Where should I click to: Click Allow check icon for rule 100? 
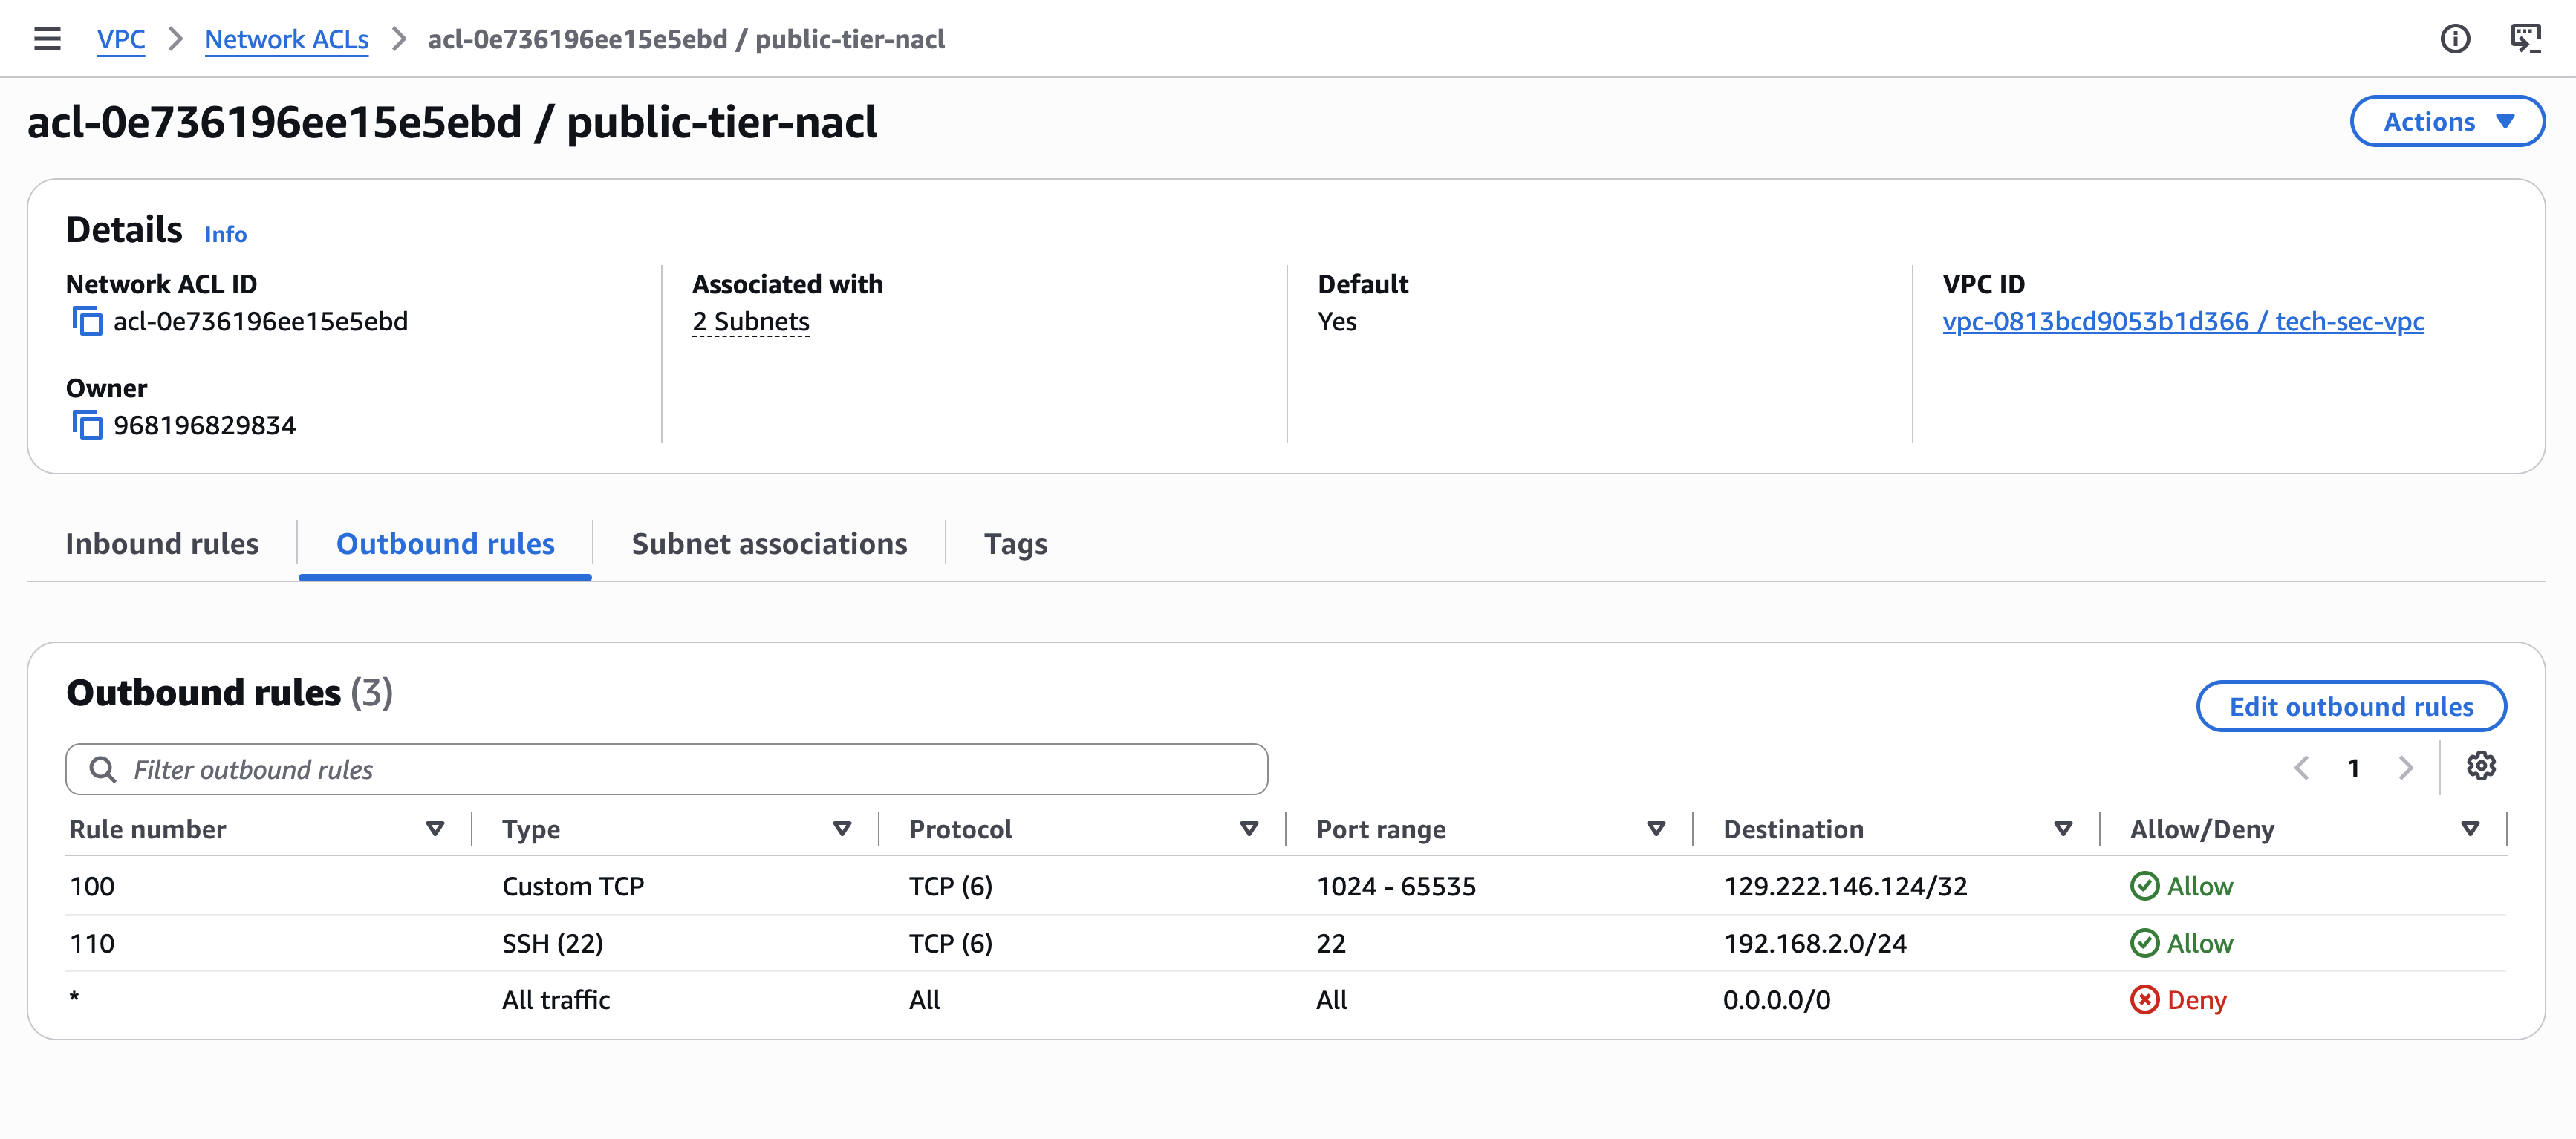[x=2144, y=887]
